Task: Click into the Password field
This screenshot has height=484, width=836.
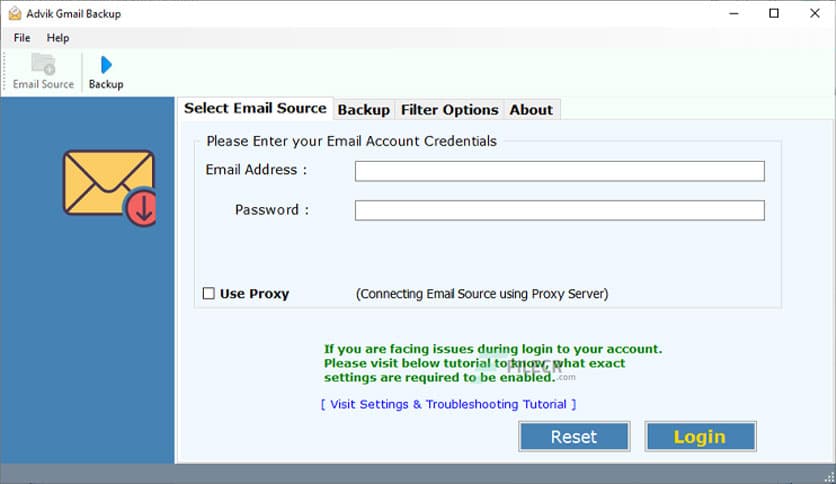Action: tap(559, 211)
